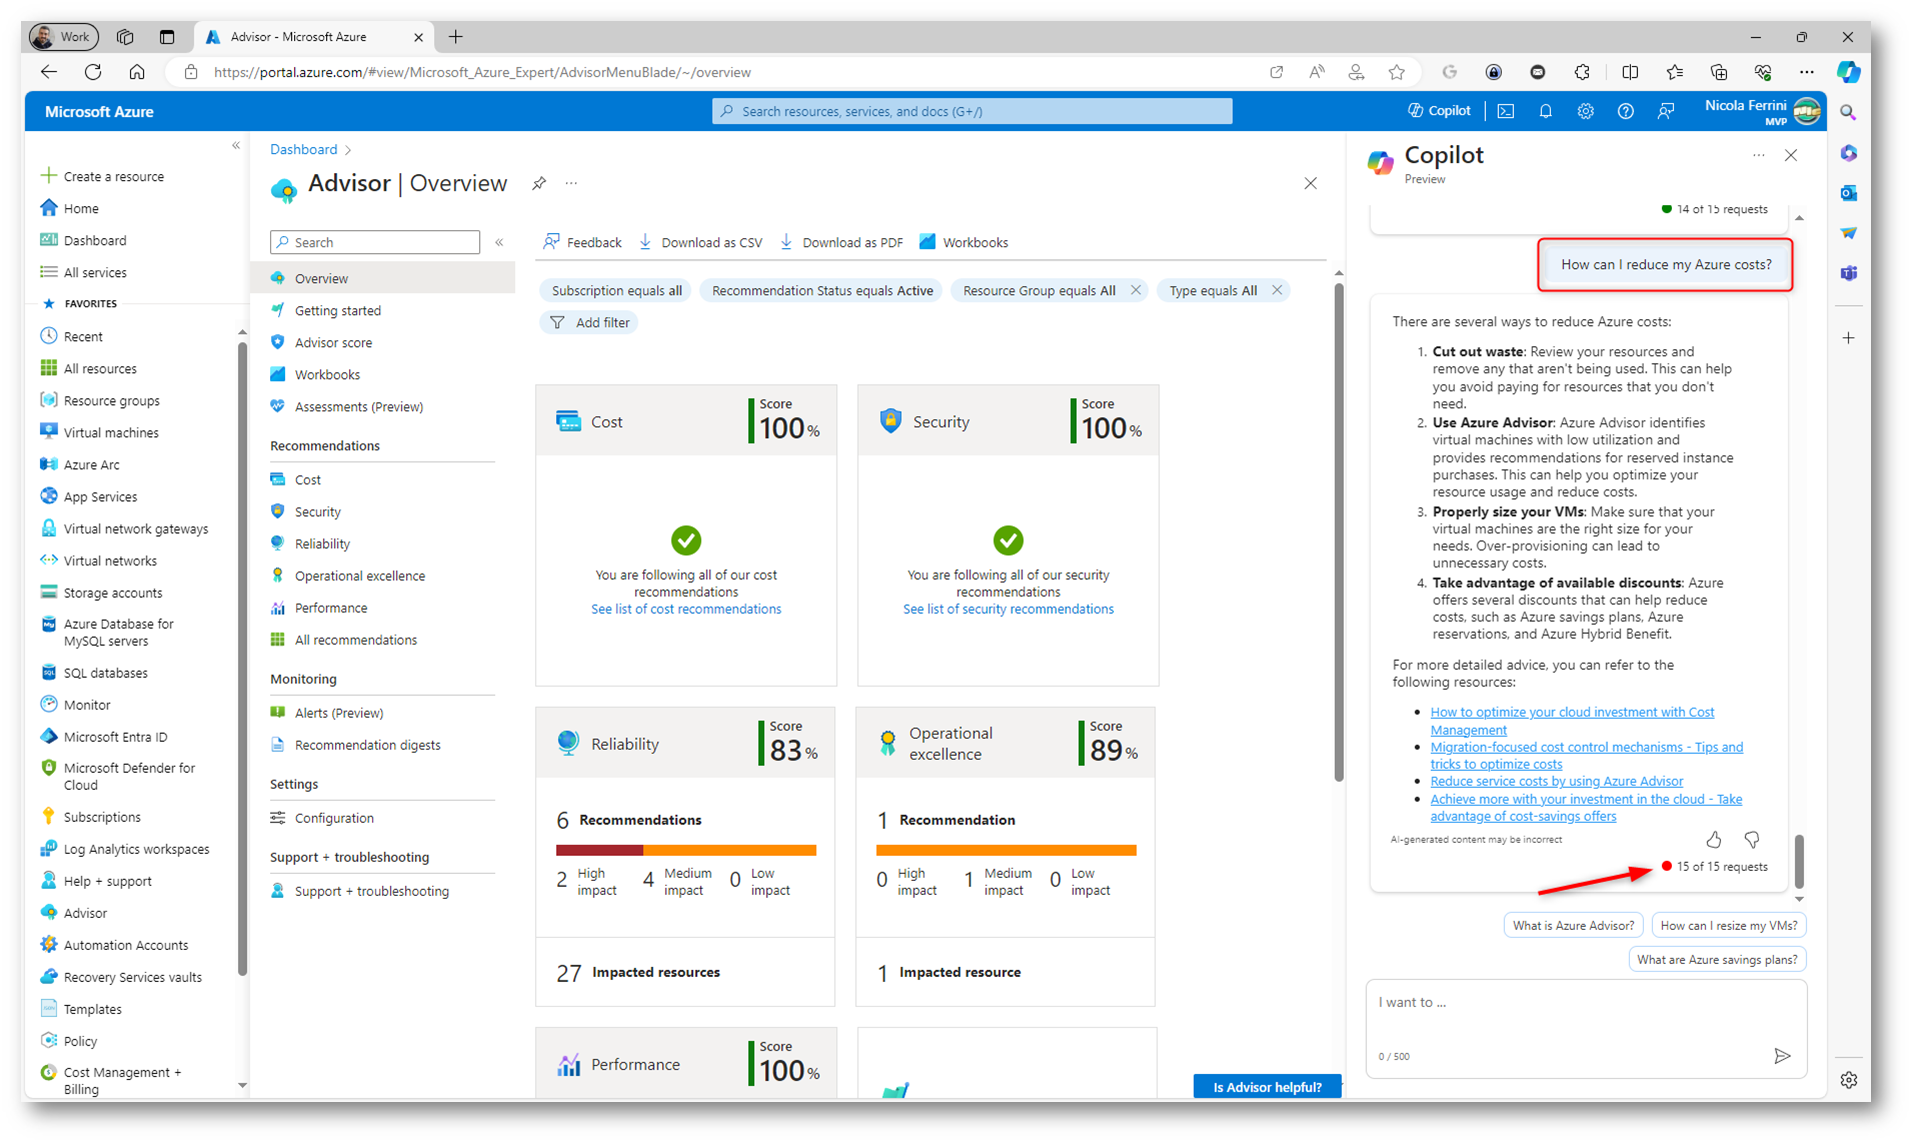Remove Resource Group equals All filter
Image resolution: width=1913 pixels, height=1144 pixels.
point(1135,290)
